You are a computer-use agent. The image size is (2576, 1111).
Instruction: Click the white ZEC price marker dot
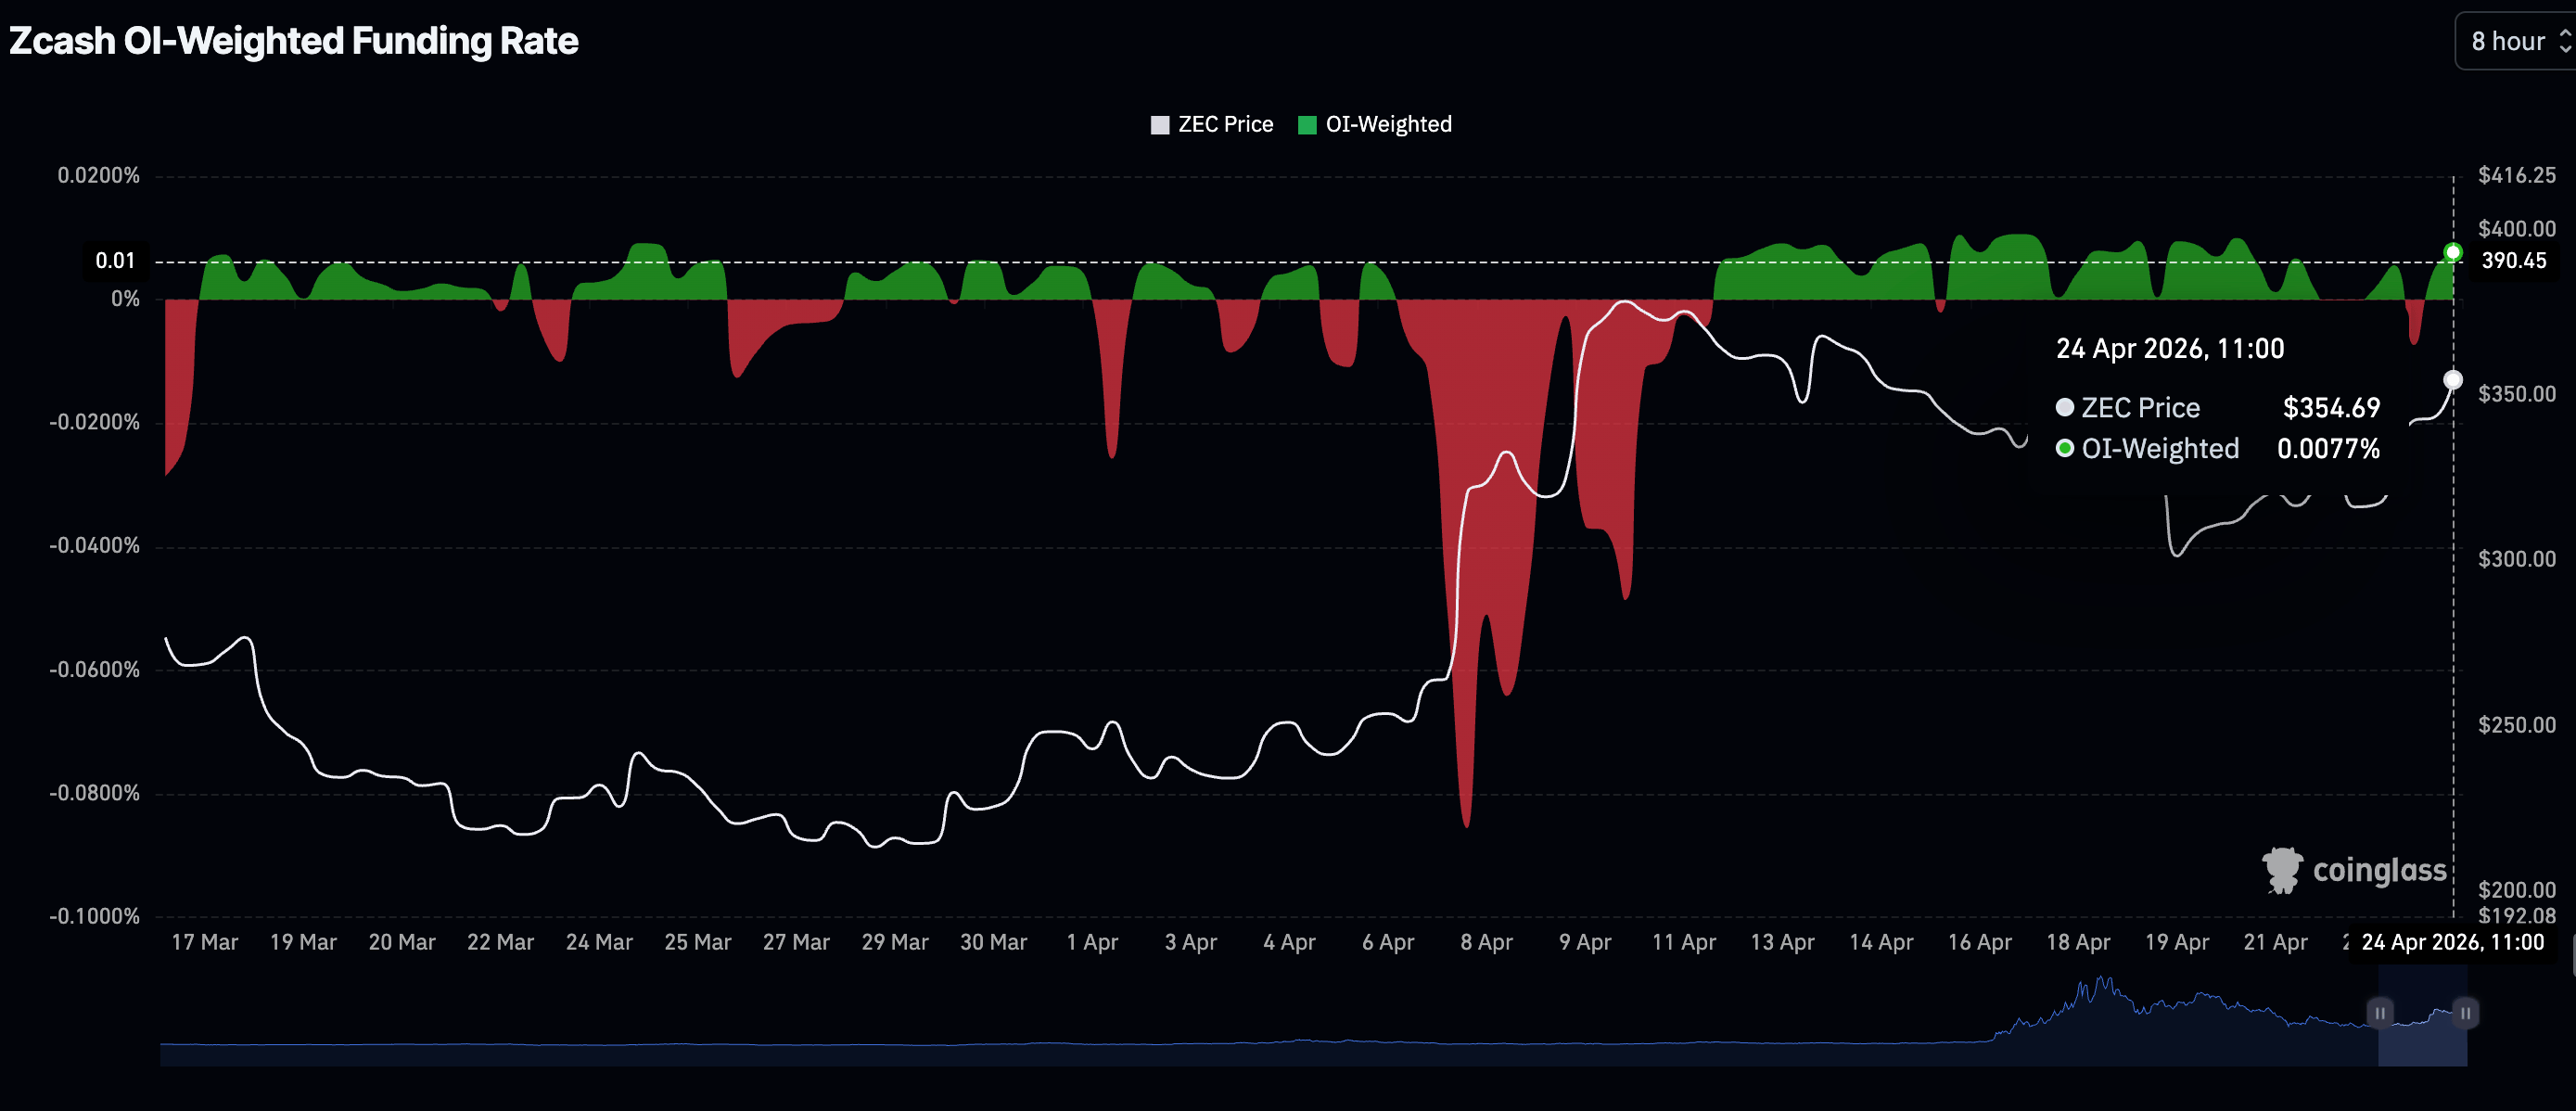coord(2452,380)
